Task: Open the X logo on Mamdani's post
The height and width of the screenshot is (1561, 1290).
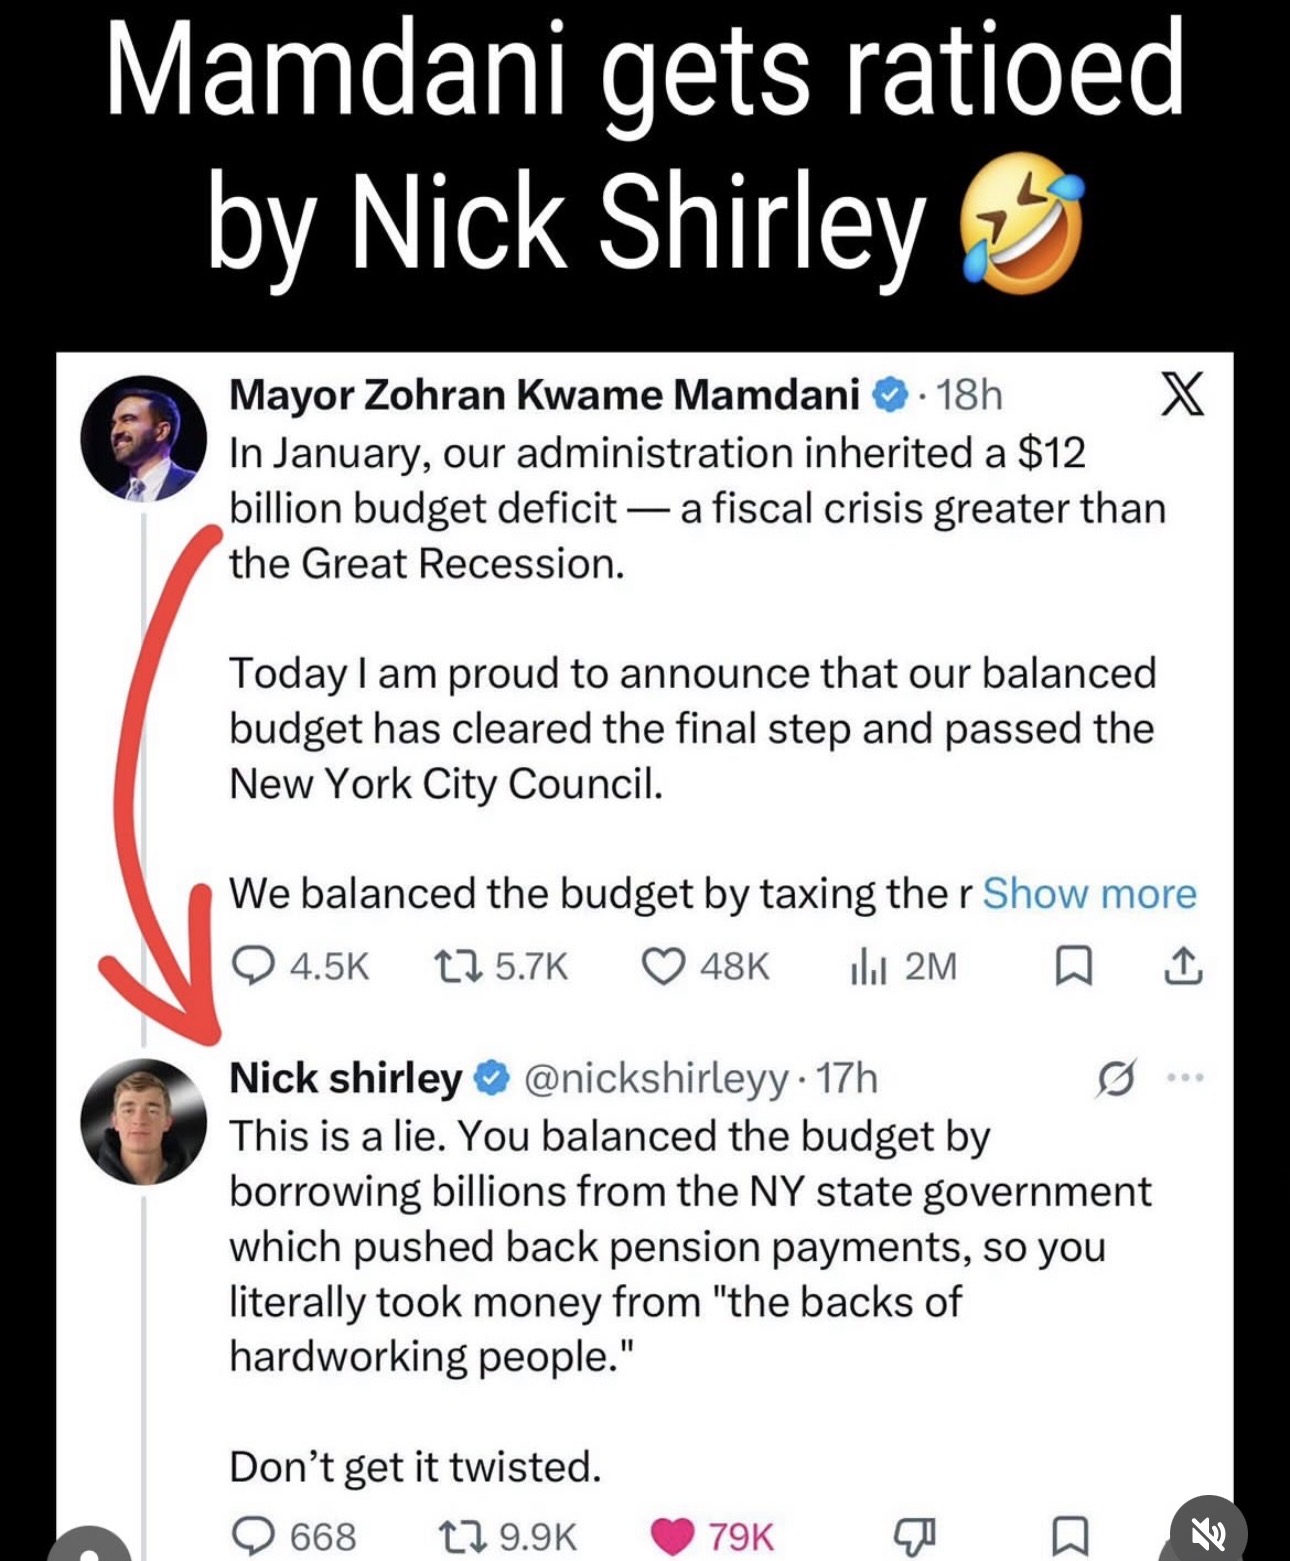Action: coord(1181,393)
